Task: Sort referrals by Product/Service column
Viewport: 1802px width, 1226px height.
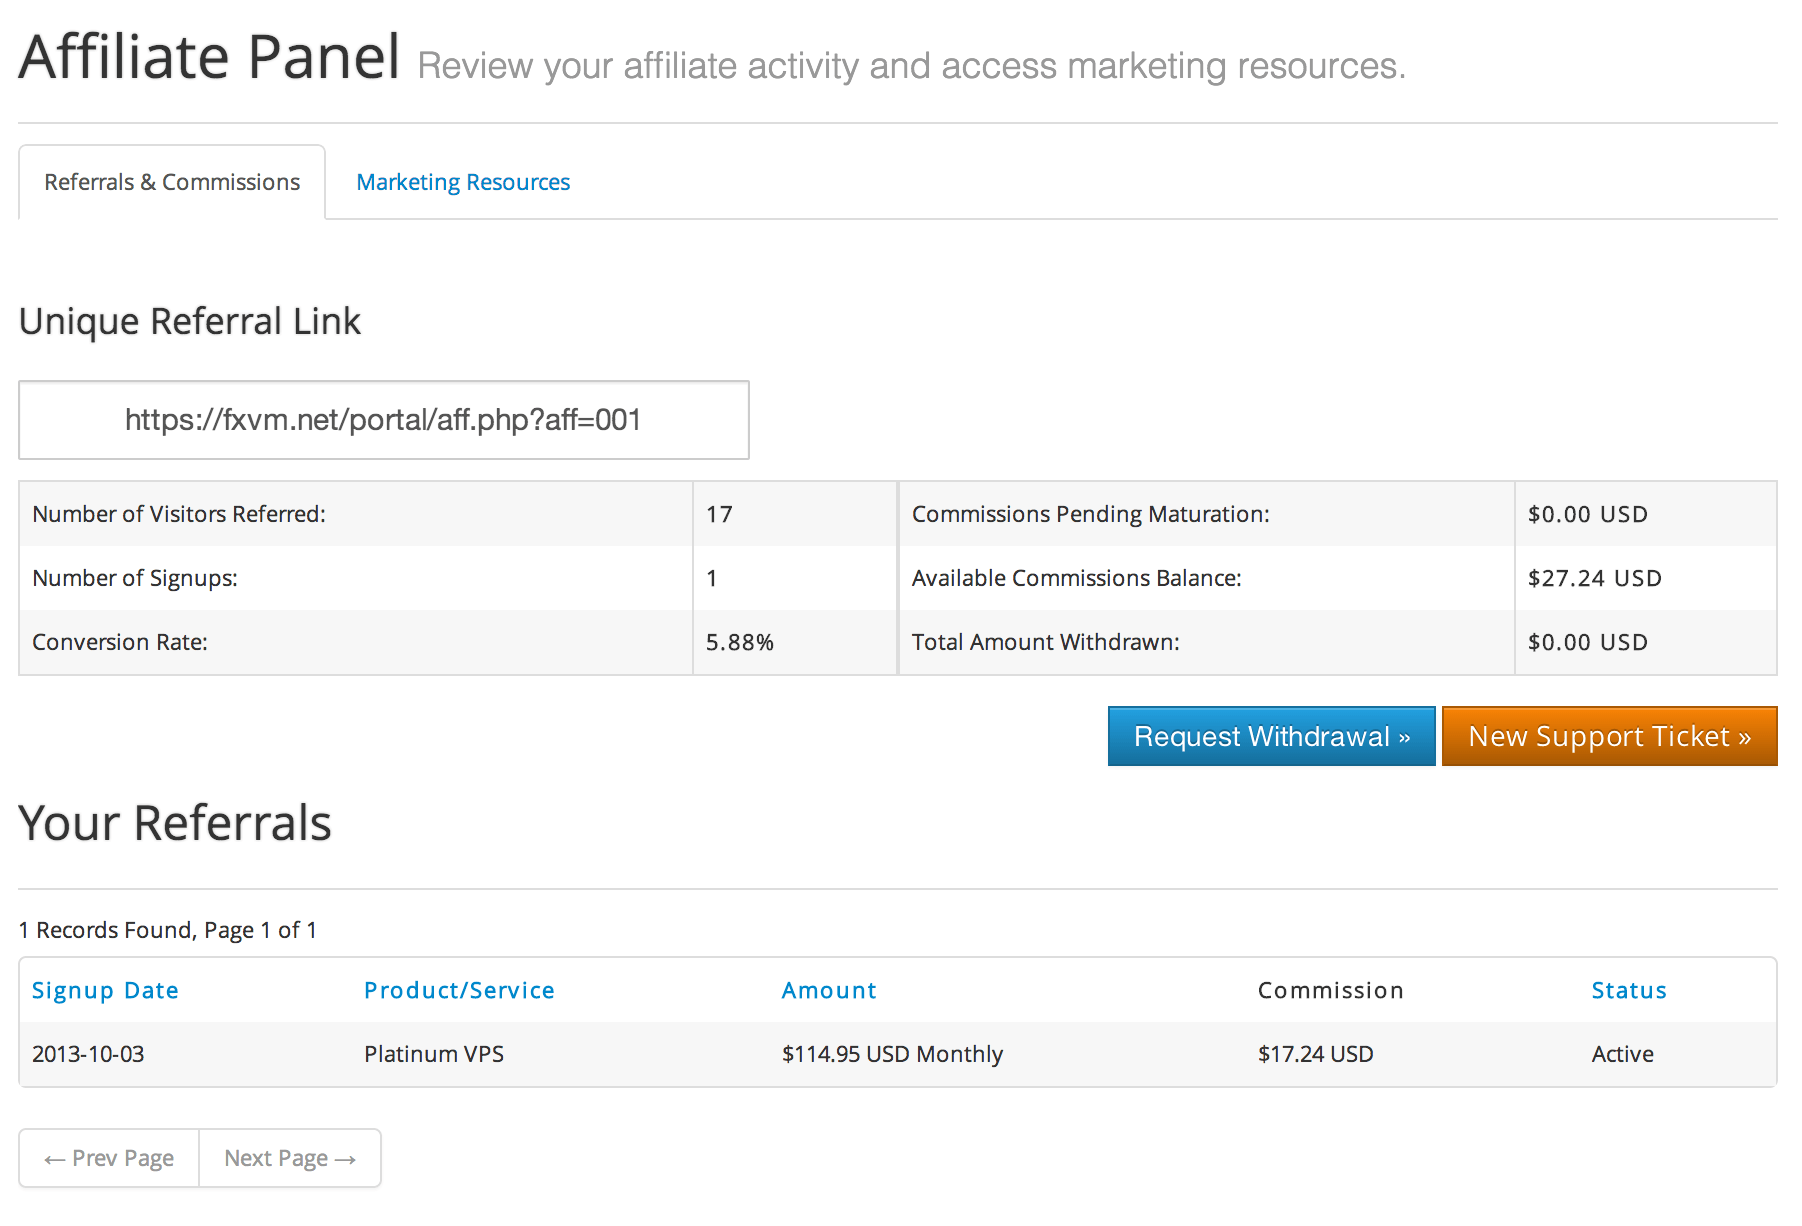Action: point(459,990)
